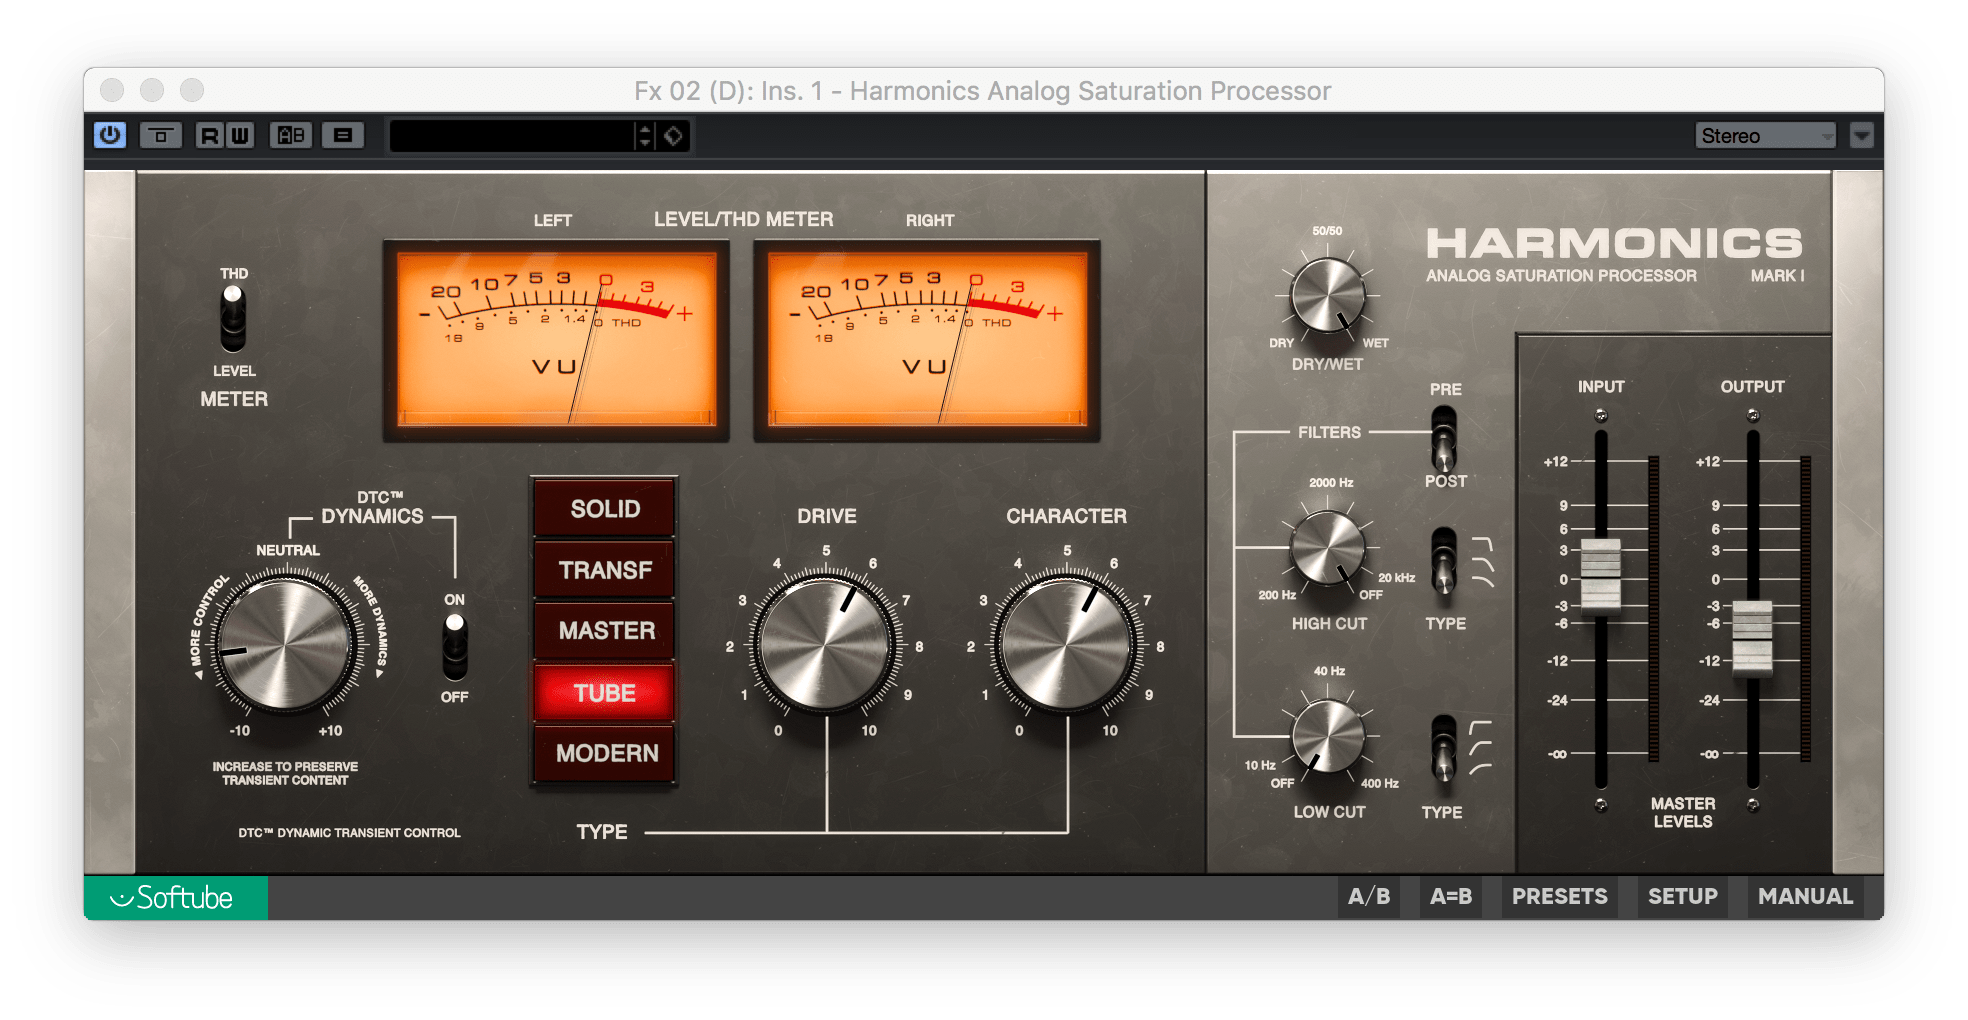Viewport: 1968px width, 1020px height.
Task: Click the diamond preset browser icon
Action: [672, 135]
